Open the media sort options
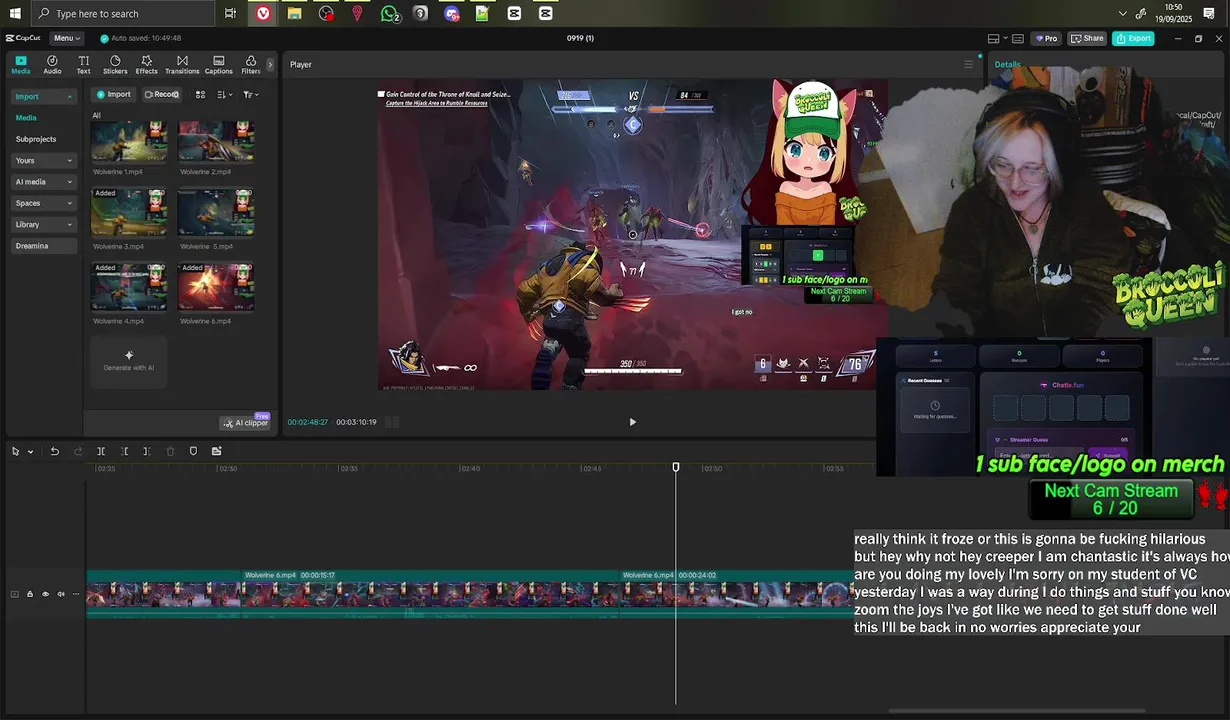 pos(224,94)
